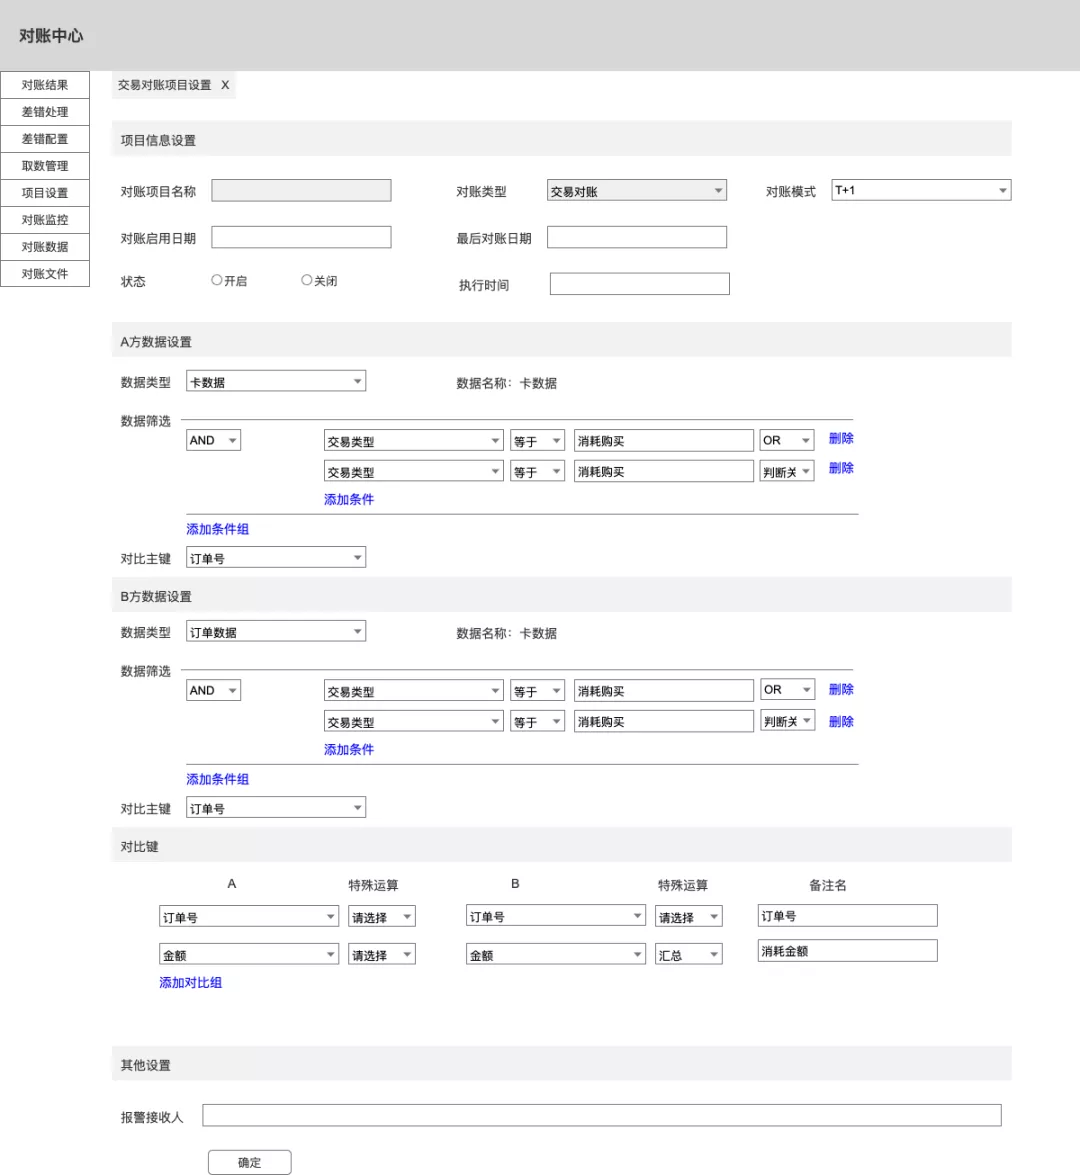Click 添加对比组 link
Image resolution: width=1080 pixels, height=1175 pixels.
click(x=190, y=982)
